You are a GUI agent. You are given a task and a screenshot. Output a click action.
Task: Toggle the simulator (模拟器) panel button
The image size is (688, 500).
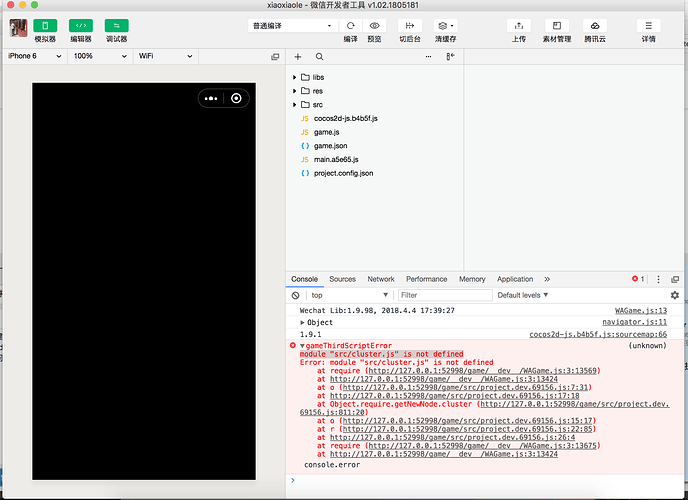pos(45,25)
